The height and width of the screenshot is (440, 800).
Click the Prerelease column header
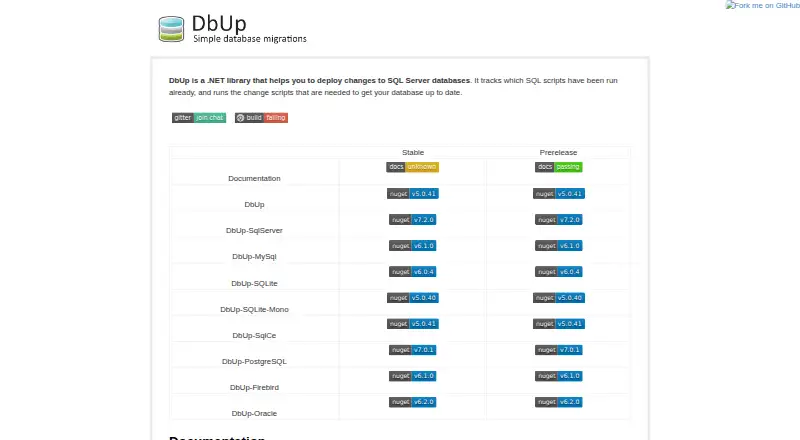coord(558,153)
